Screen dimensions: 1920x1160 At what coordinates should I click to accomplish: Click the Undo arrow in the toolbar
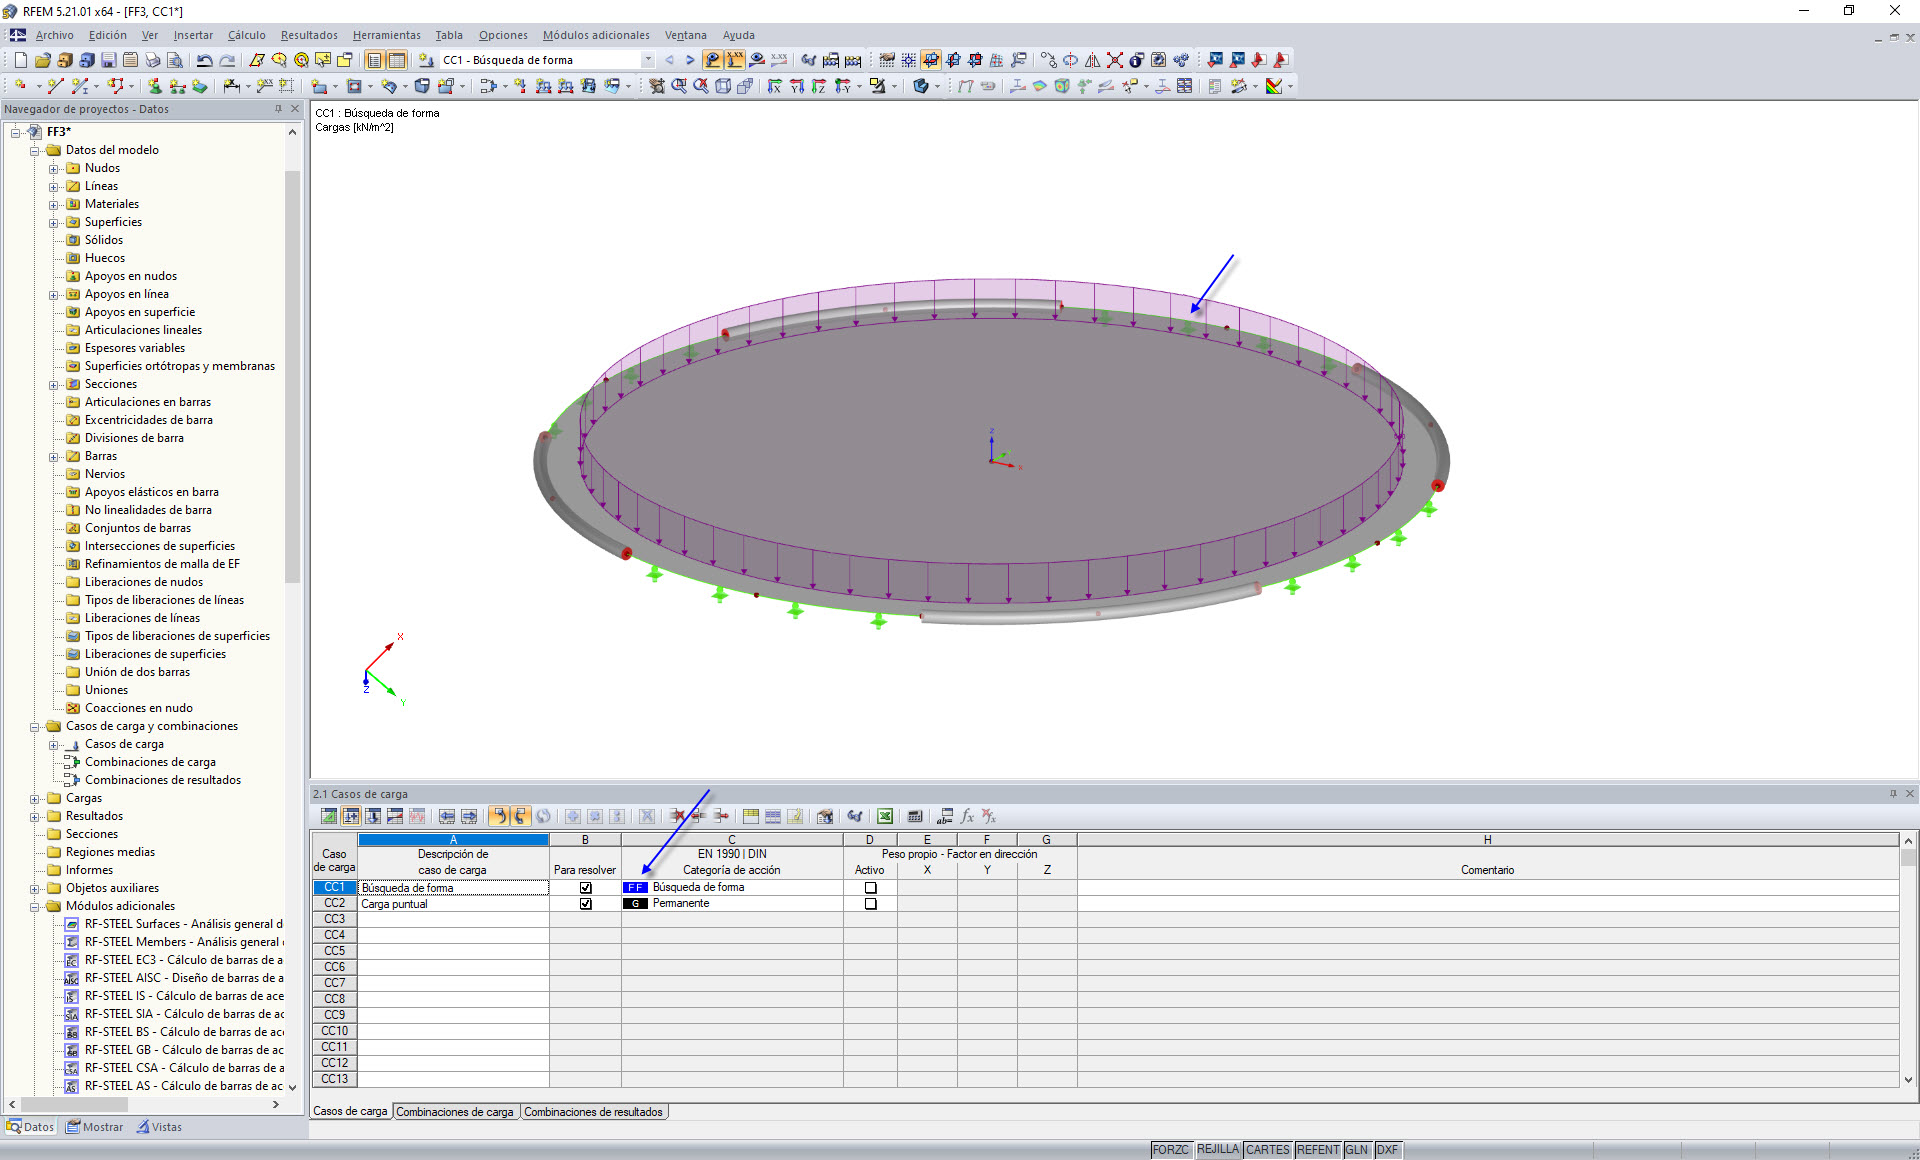click(x=204, y=60)
